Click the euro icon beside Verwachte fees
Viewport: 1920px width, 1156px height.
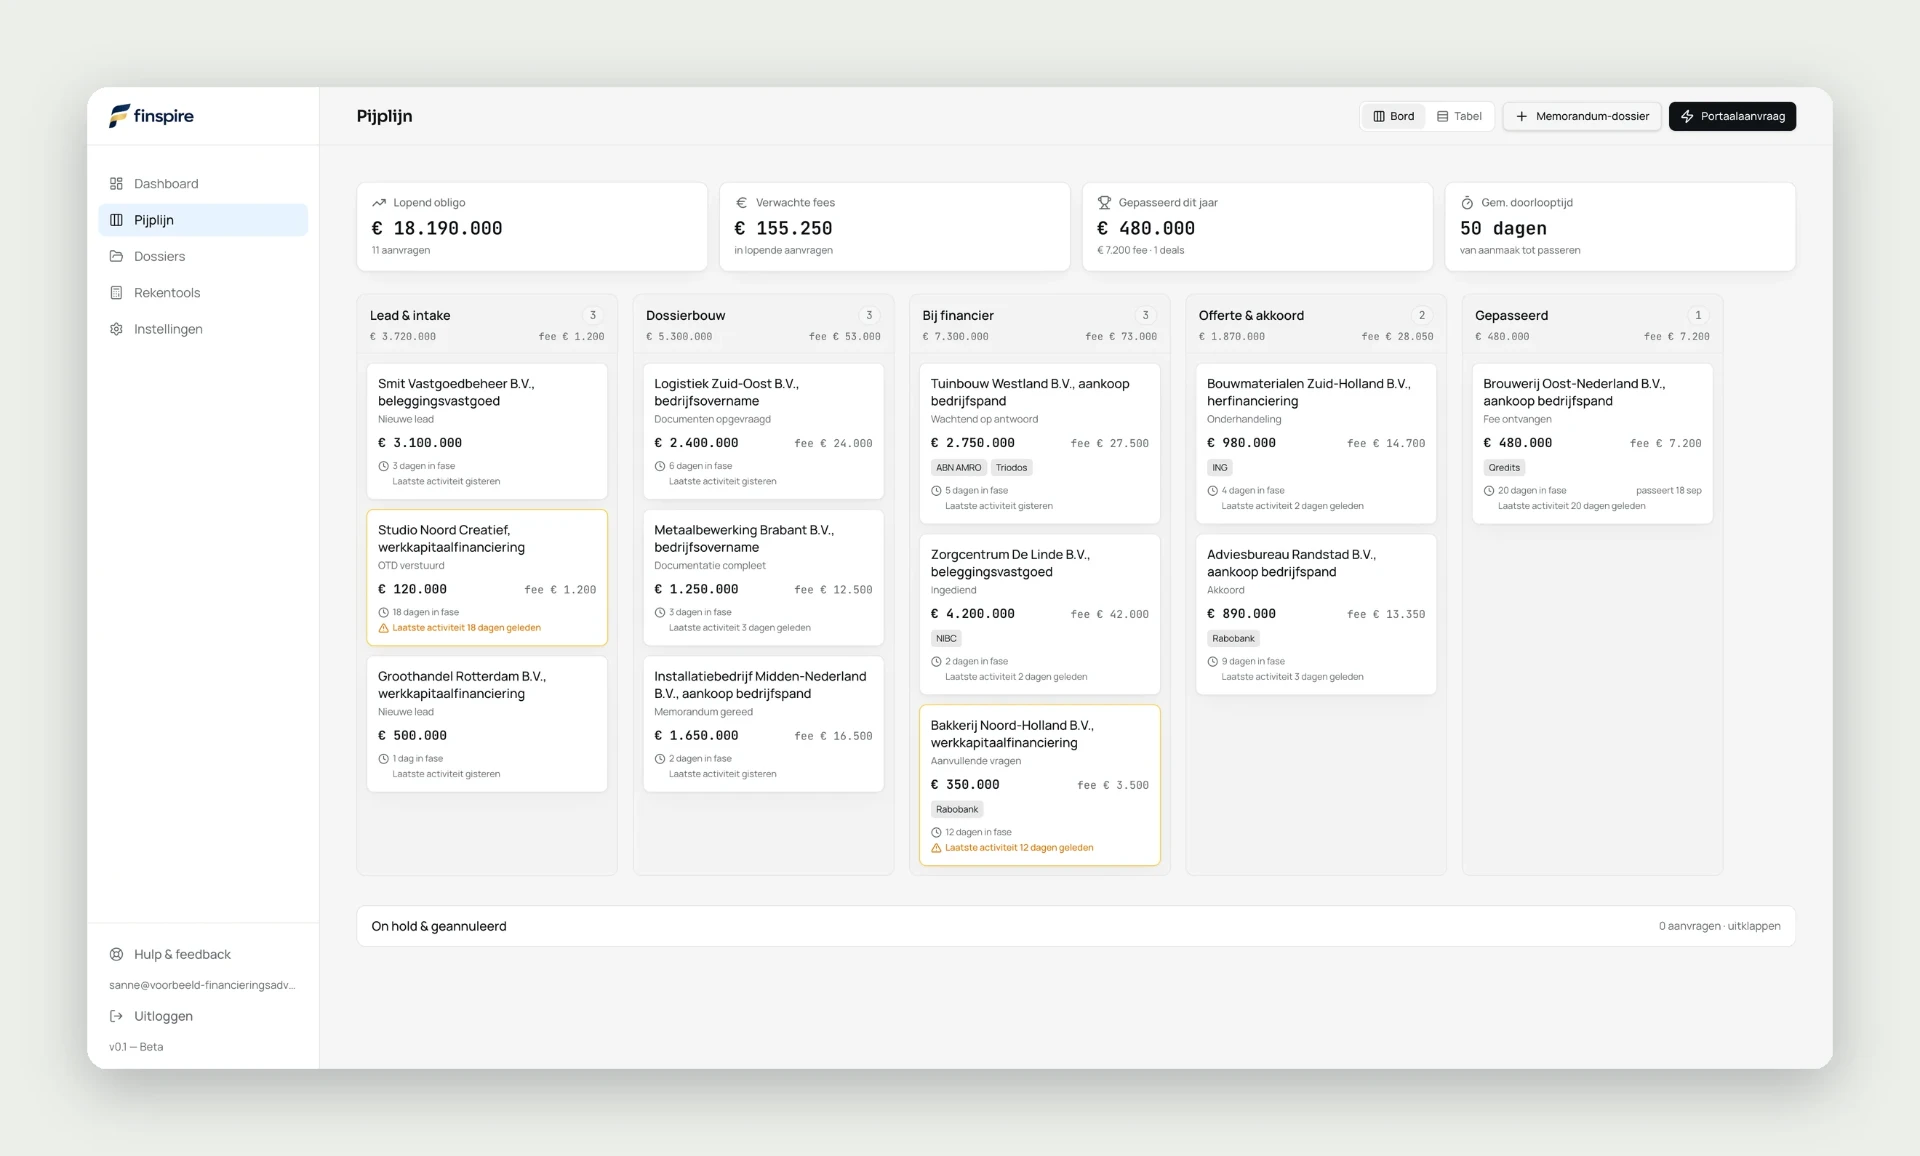point(741,202)
